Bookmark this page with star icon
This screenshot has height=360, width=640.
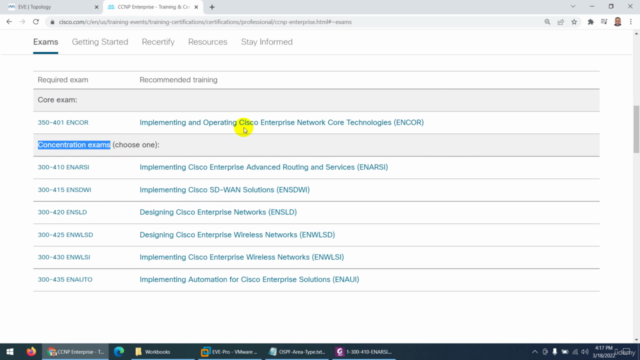[x=574, y=22]
